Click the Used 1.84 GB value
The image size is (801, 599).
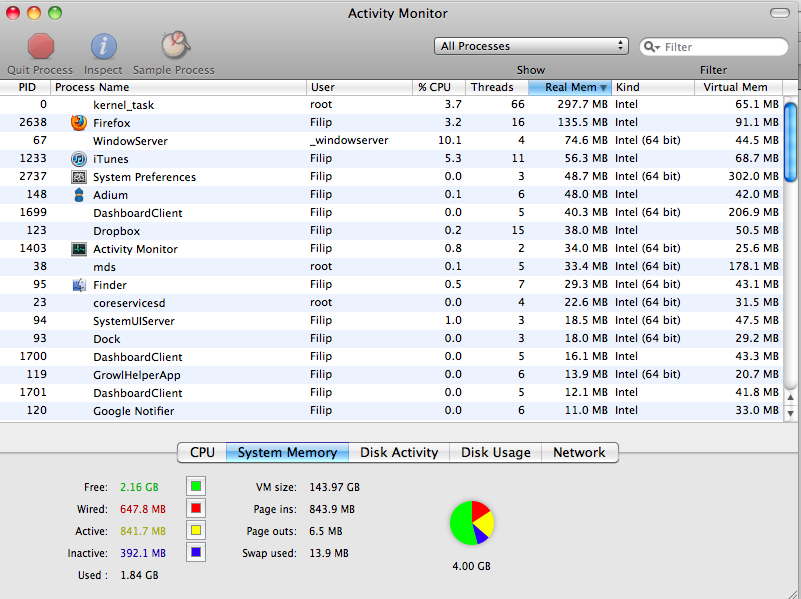[139, 575]
